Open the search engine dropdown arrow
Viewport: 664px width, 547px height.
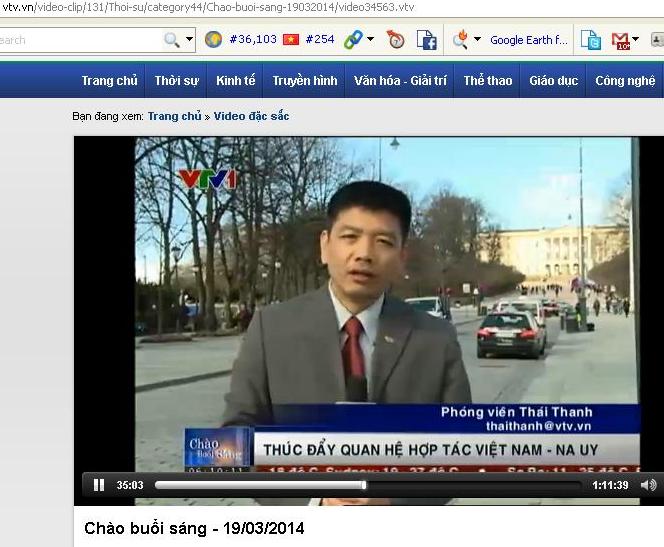click(x=188, y=40)
